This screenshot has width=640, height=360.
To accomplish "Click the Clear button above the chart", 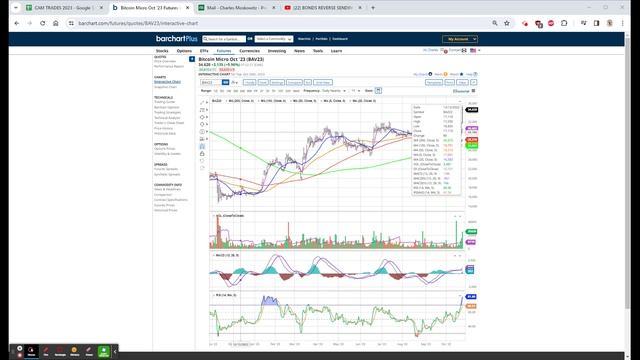I will [462, 82].
